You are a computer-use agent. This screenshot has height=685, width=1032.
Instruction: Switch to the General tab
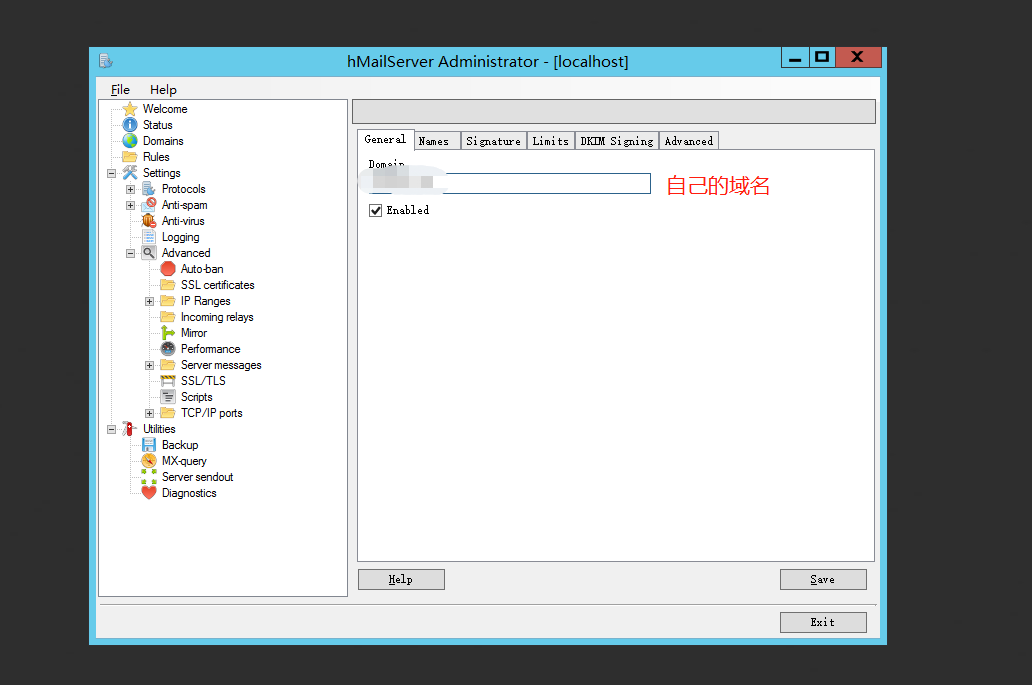(x=386, y=140)
